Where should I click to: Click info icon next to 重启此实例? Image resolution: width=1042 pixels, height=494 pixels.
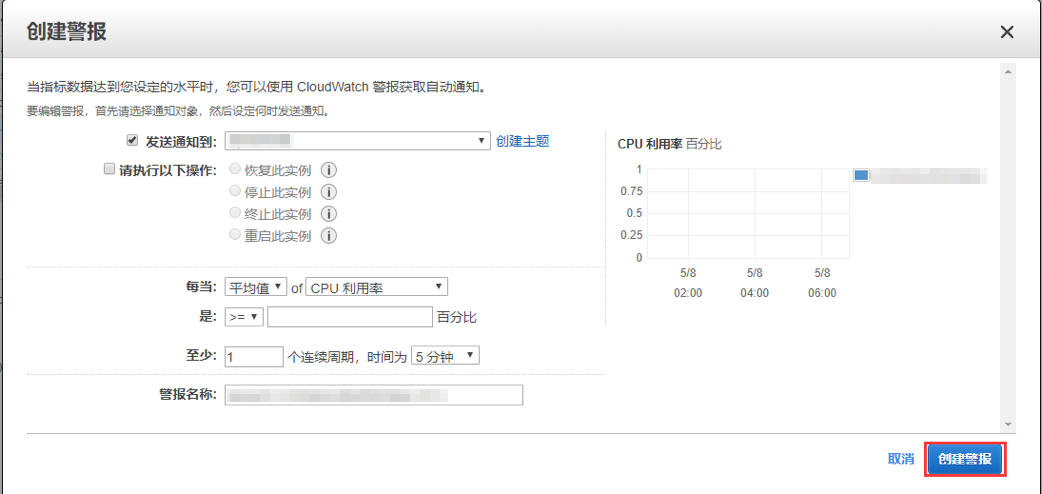pos(328,236)
